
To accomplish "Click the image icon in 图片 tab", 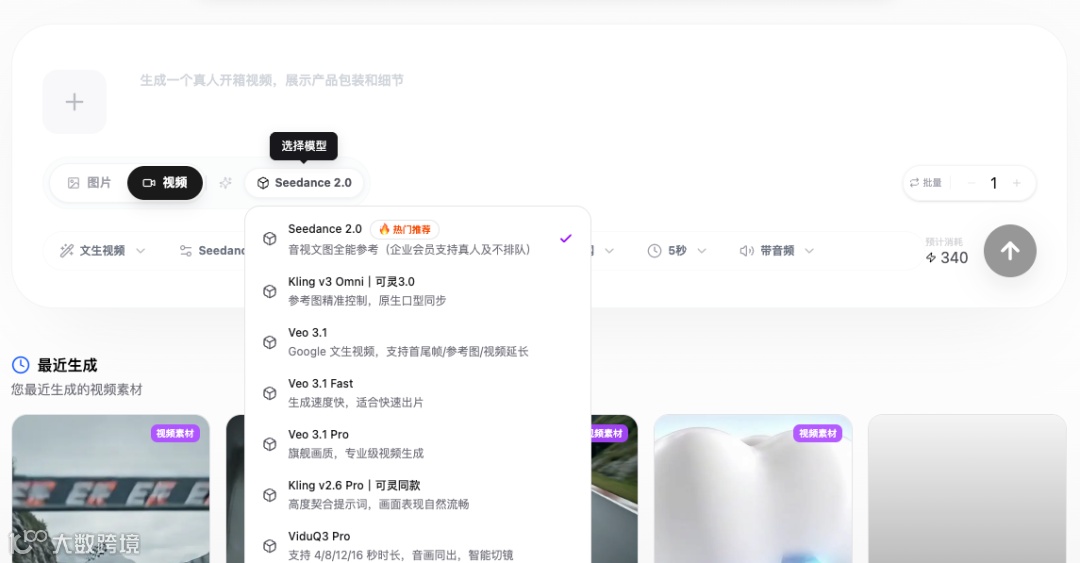I will pyautogui.click(x=73, y=183).
